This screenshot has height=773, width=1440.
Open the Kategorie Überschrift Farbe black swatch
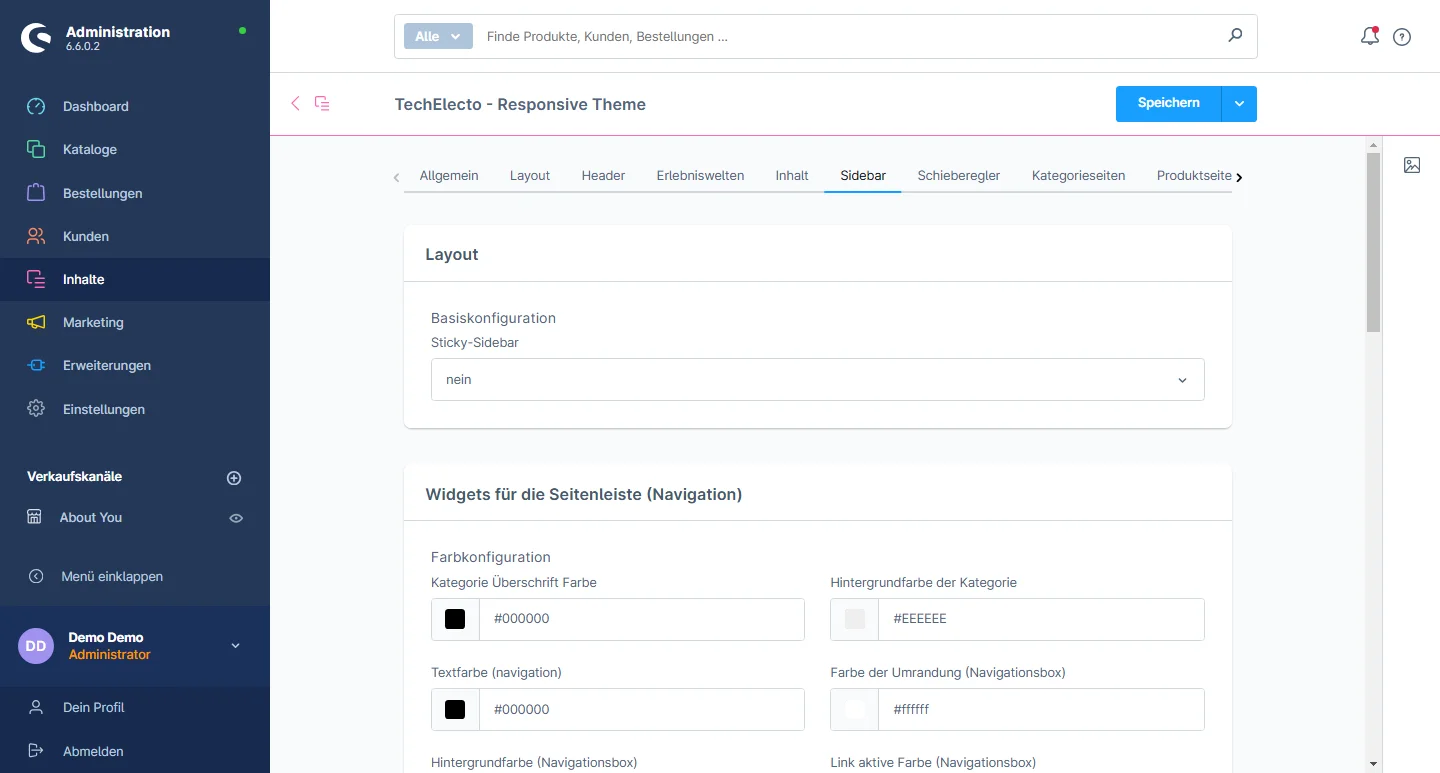tap(455, 619)
